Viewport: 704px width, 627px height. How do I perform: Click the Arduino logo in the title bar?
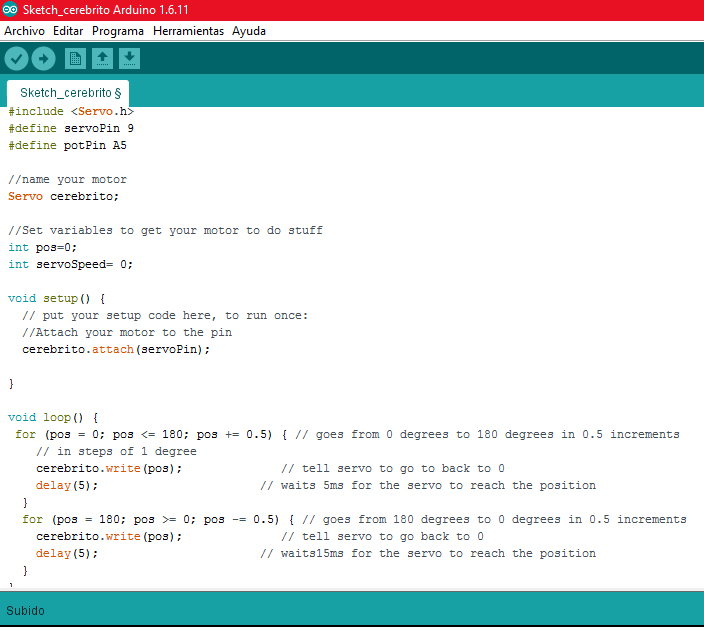click(10, 9)
